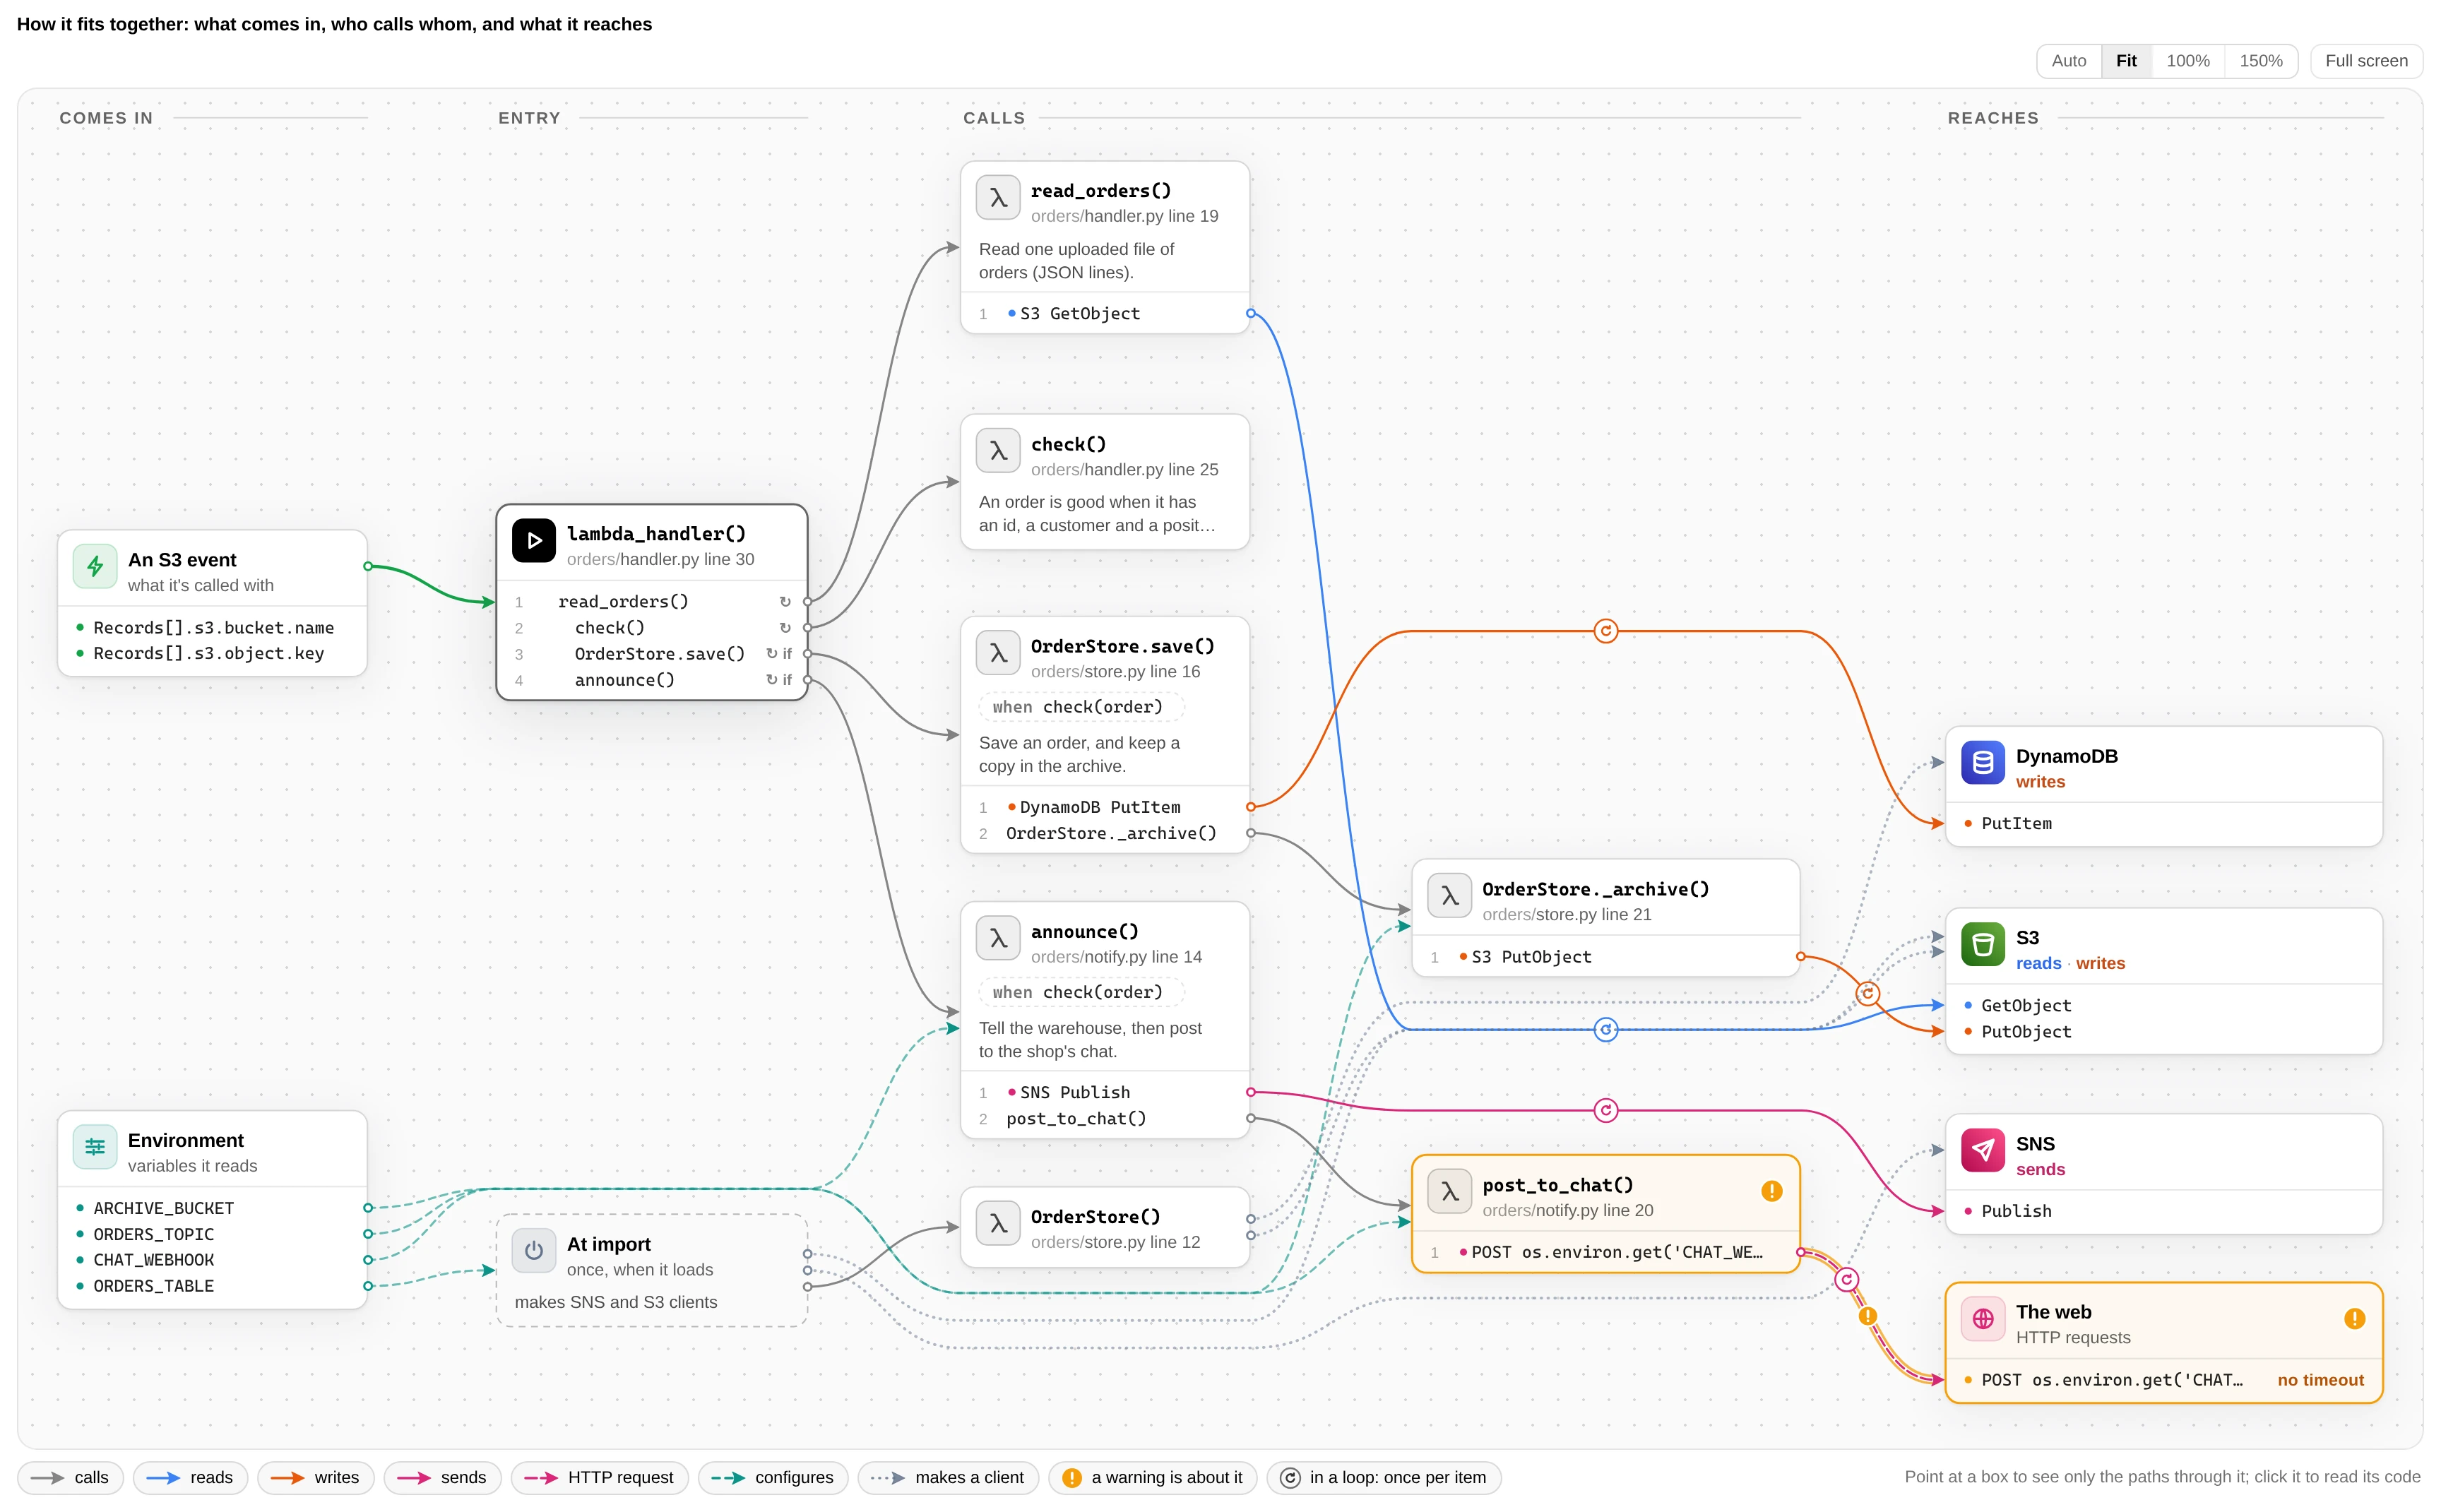
Task: Click the play icon on lambda_handler()
Action: (x=534, y=541)
